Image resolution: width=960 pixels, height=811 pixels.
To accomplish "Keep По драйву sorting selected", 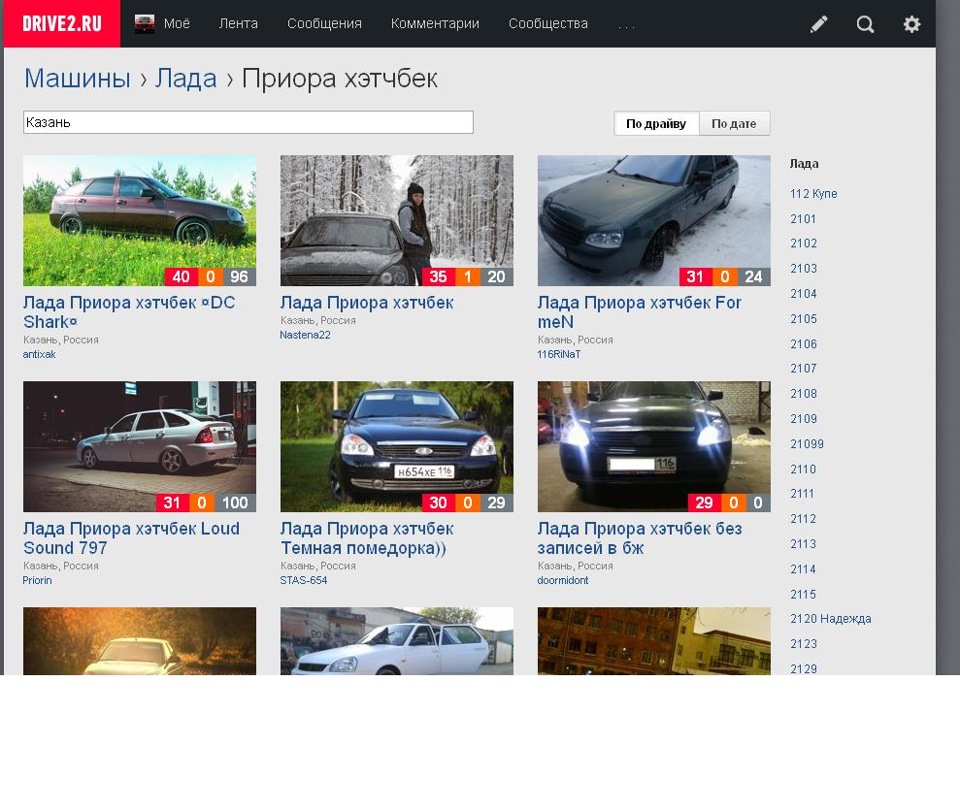I will tap(656, 123).
